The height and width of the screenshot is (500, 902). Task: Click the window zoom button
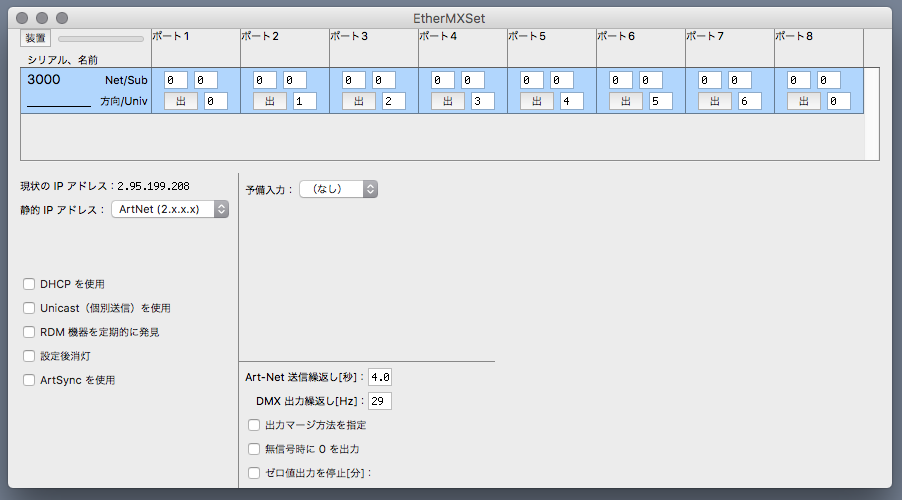pyautogui.click(x=62, y=18)
